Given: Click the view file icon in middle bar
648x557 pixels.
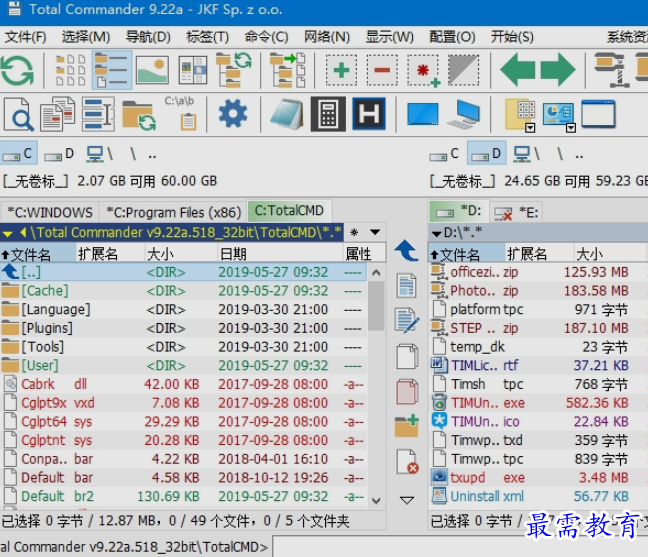Looking at the screenshot, I should click(407, 286).
